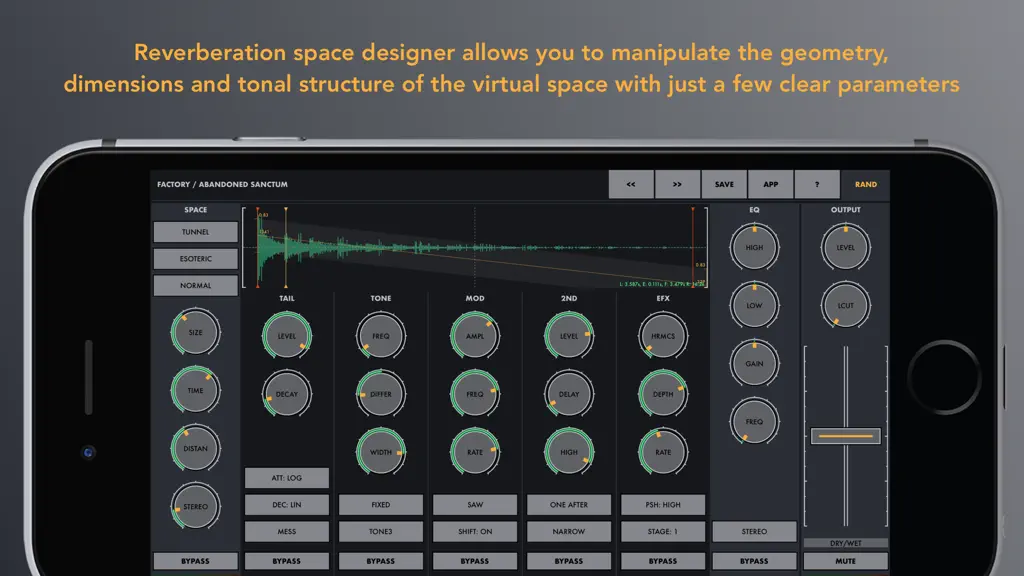This screenshot has width=1024, height=576.
Task: Click the TAIL DECAY knob
Action: pos(287,394)
